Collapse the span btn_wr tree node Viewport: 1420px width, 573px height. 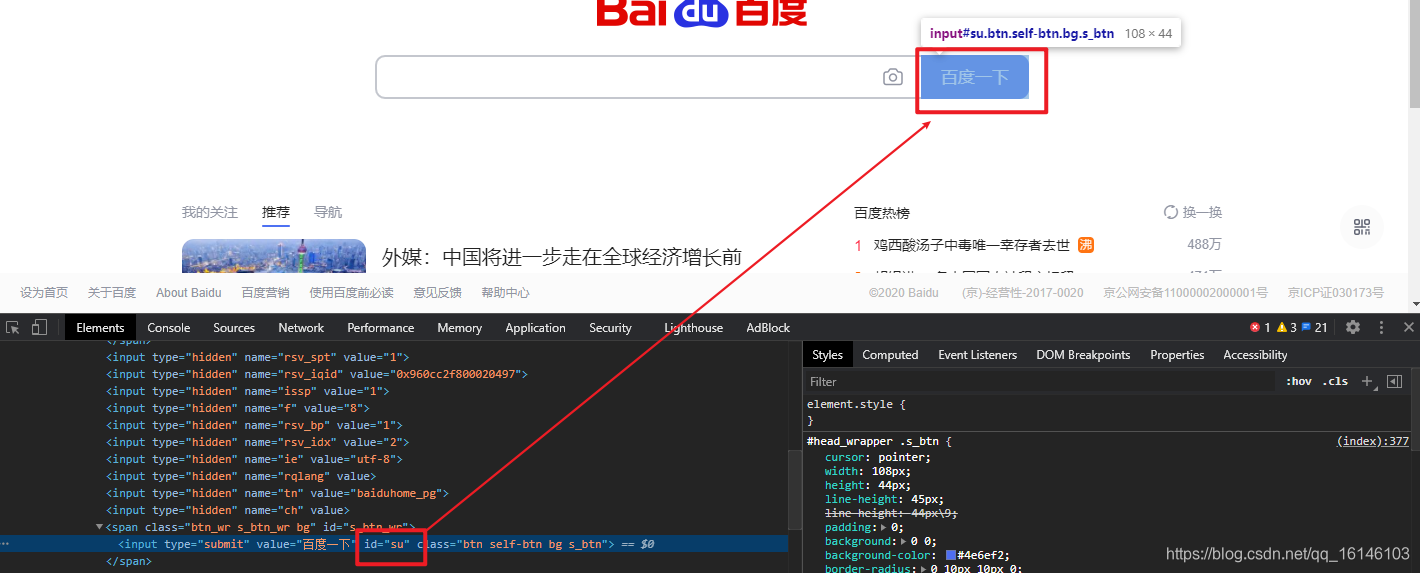pos(99,527)
